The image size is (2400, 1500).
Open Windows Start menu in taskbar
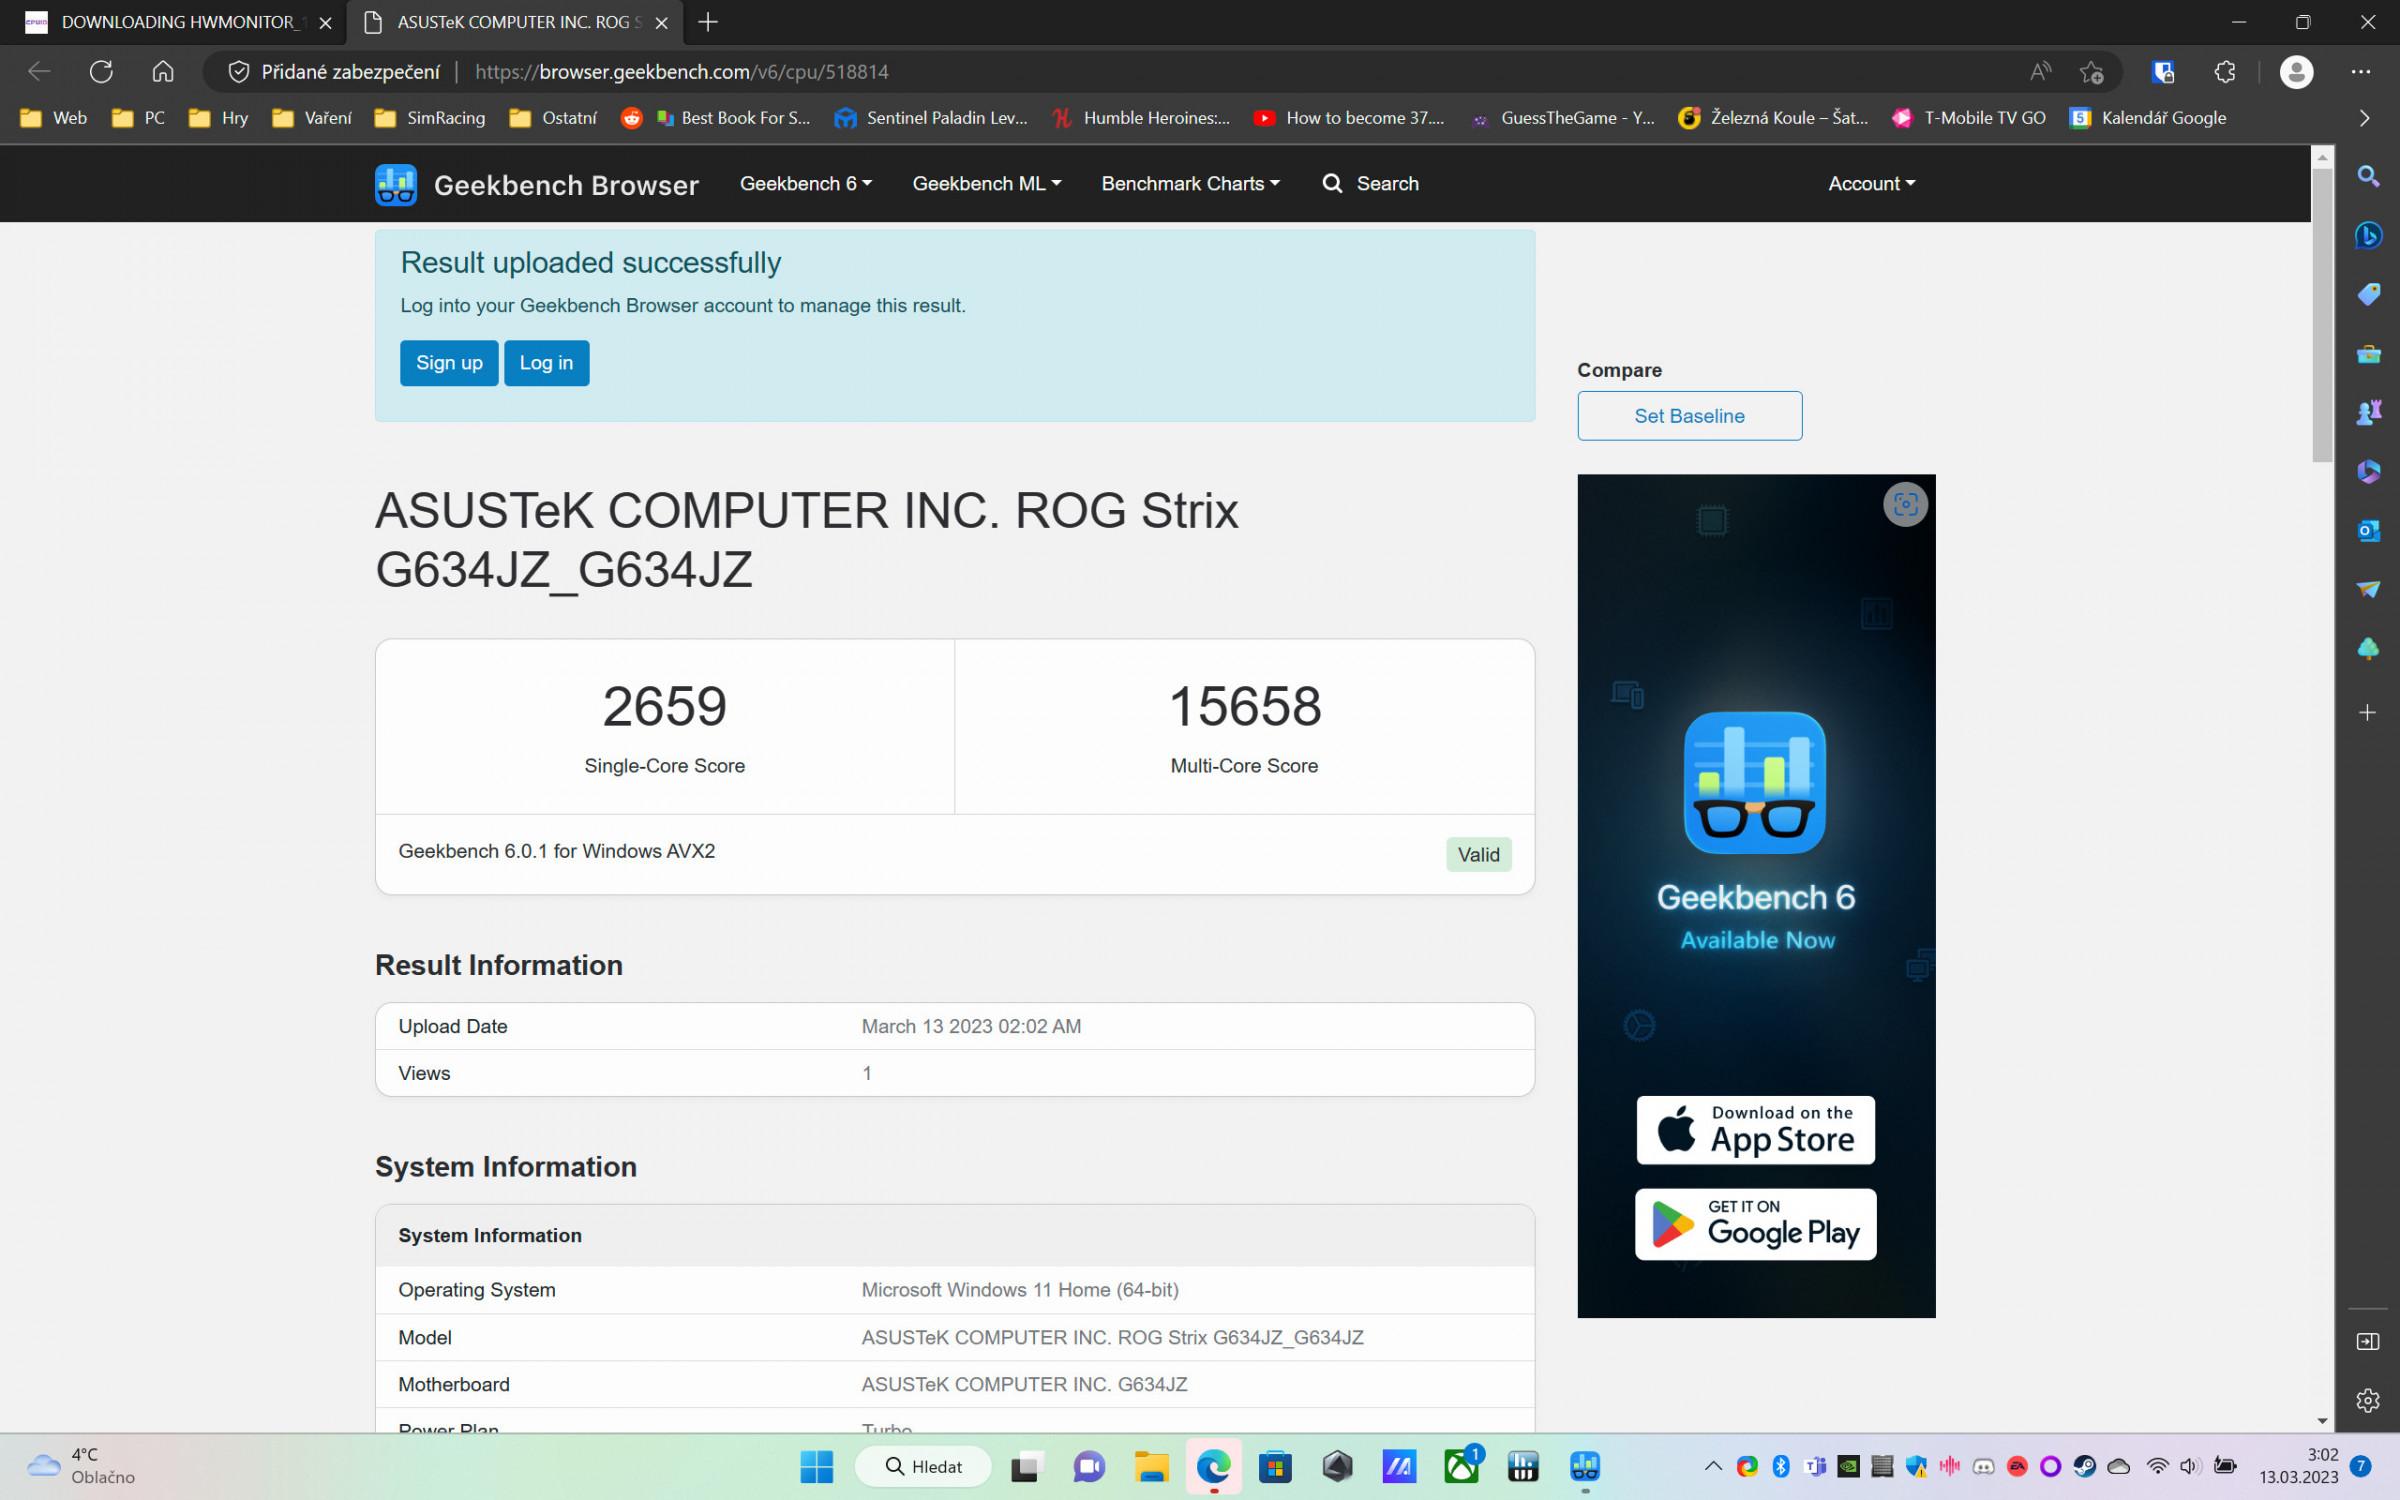pyautogui.click(x=816, y=1467)
